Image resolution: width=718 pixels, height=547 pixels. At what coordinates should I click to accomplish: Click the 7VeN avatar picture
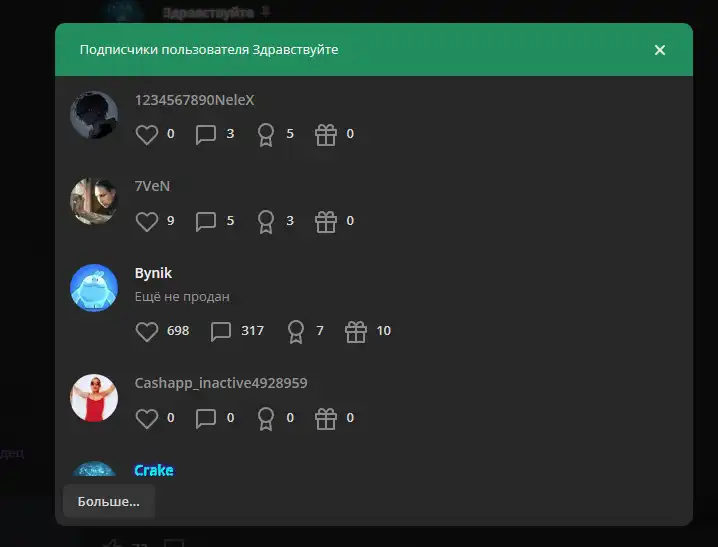[94, 201]
